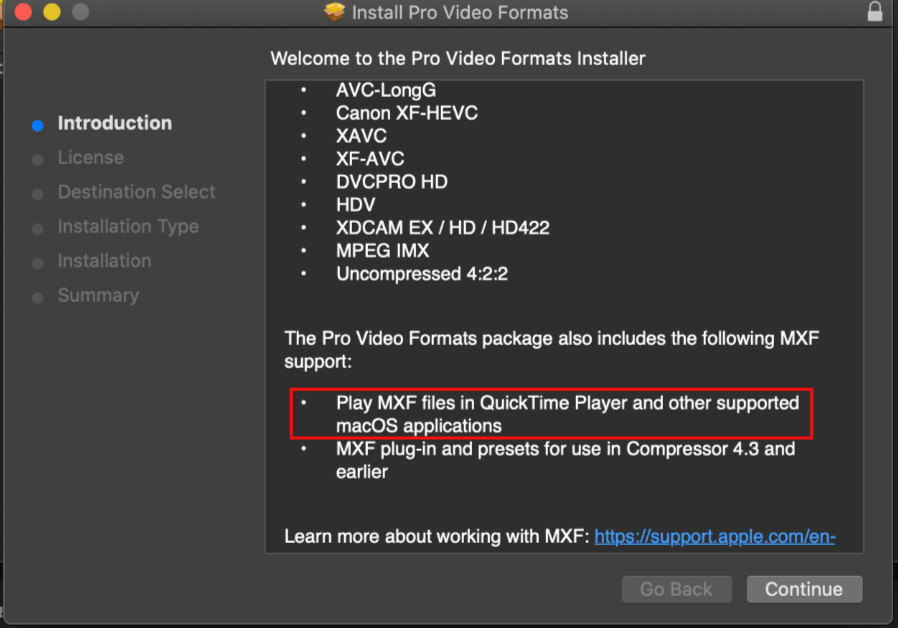This screenshot has height=628, width=898.
Task: Click the blue Introduction step bullet
Action: [38, 125]
